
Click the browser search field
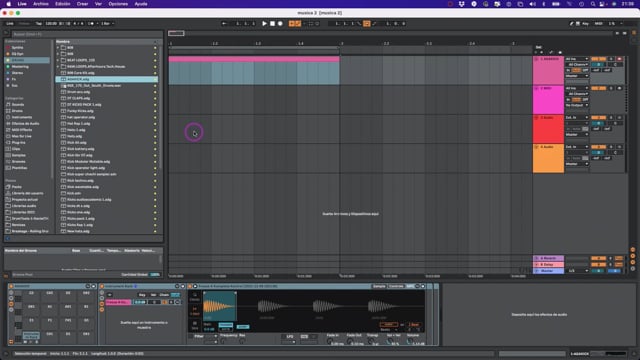87,34
